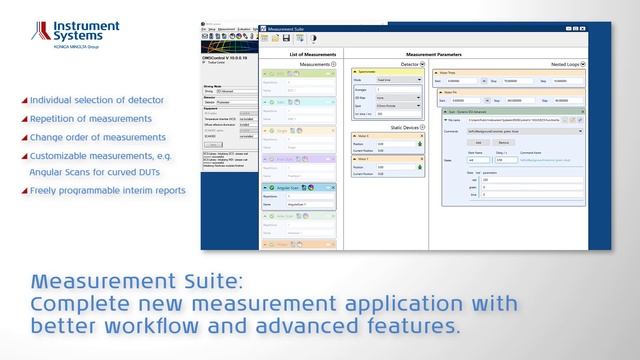
Task: Click the document icon on the purple measurement card
Action: 298,159
